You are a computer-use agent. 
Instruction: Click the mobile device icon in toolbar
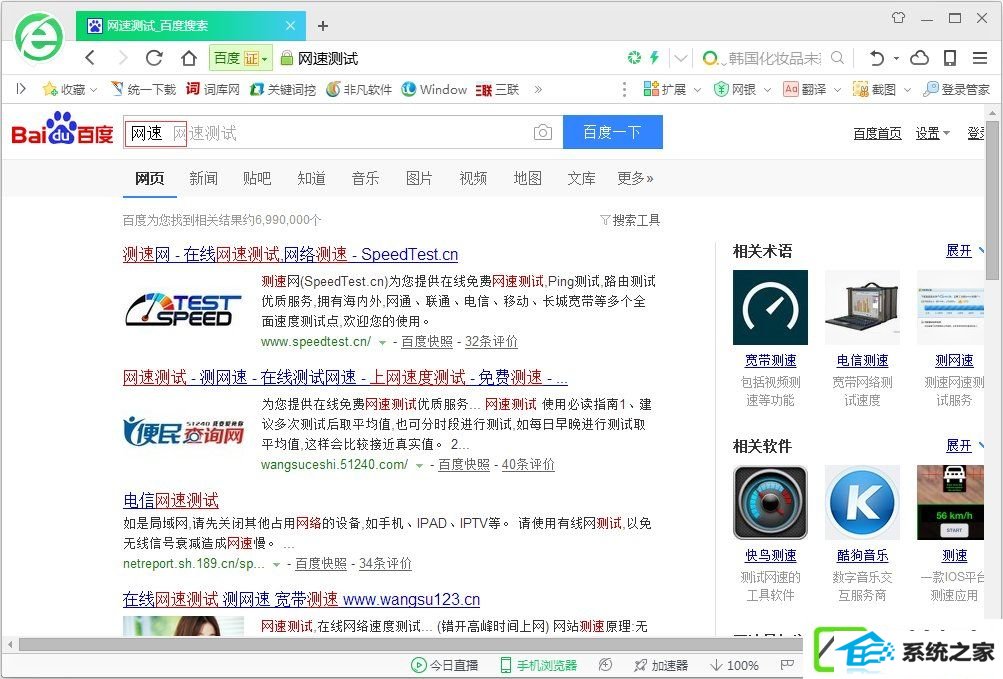[950, 58]
